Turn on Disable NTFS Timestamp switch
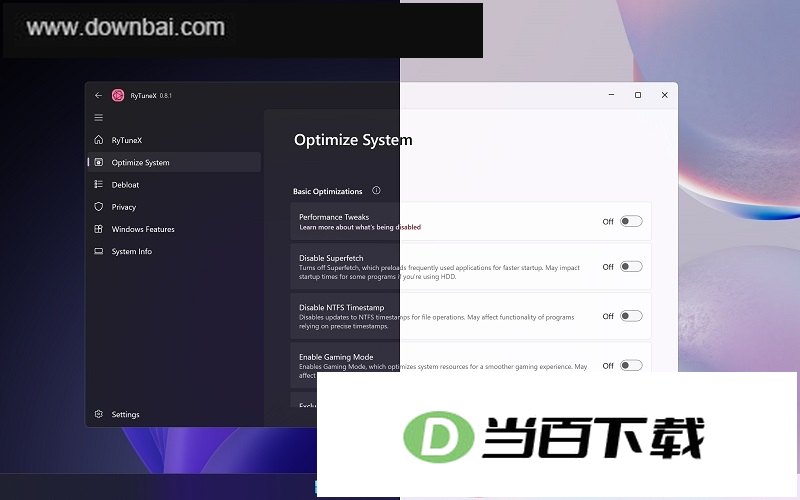Screen dimensions: 800x500 tap(631, 316)
